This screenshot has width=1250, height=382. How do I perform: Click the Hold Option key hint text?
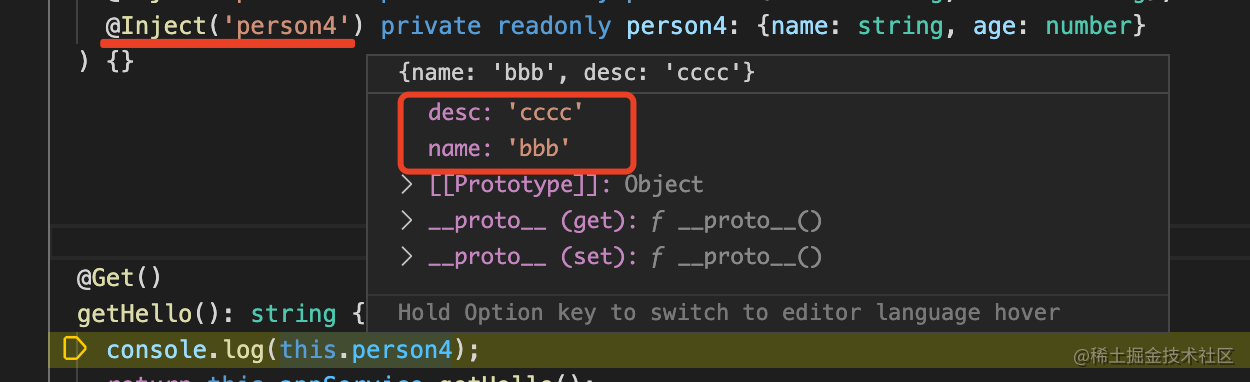click(728, 312)
